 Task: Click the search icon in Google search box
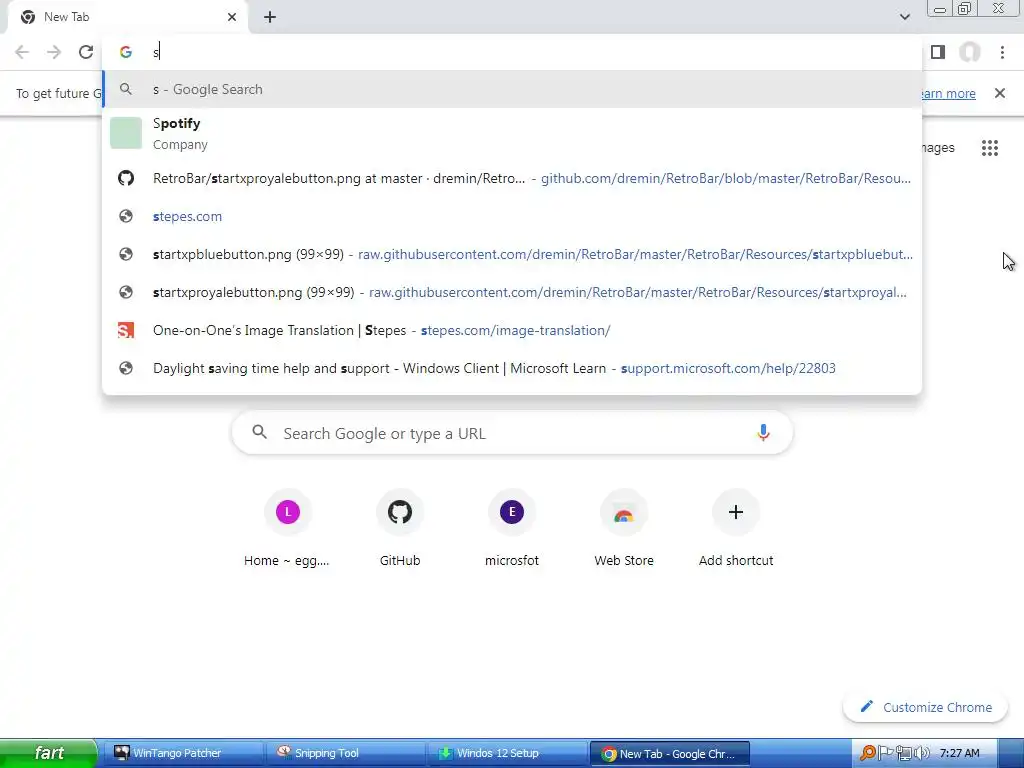260,432
